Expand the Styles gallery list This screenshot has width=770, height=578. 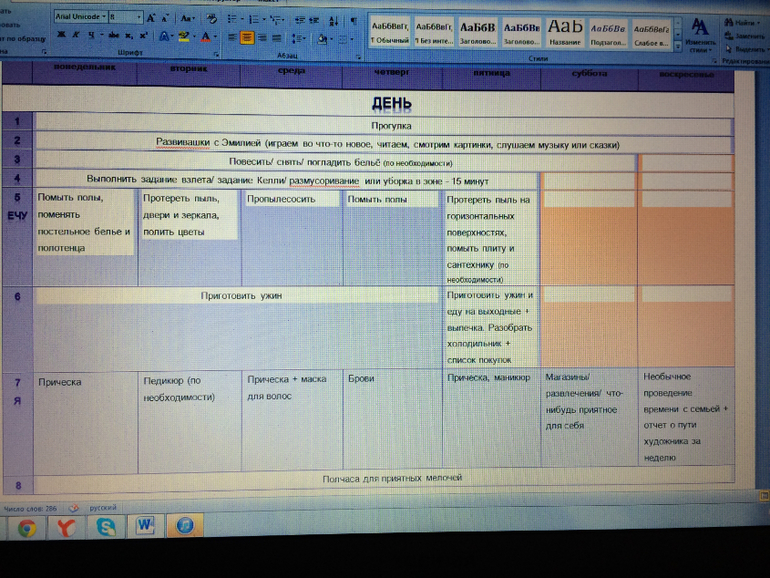point(678,46)
